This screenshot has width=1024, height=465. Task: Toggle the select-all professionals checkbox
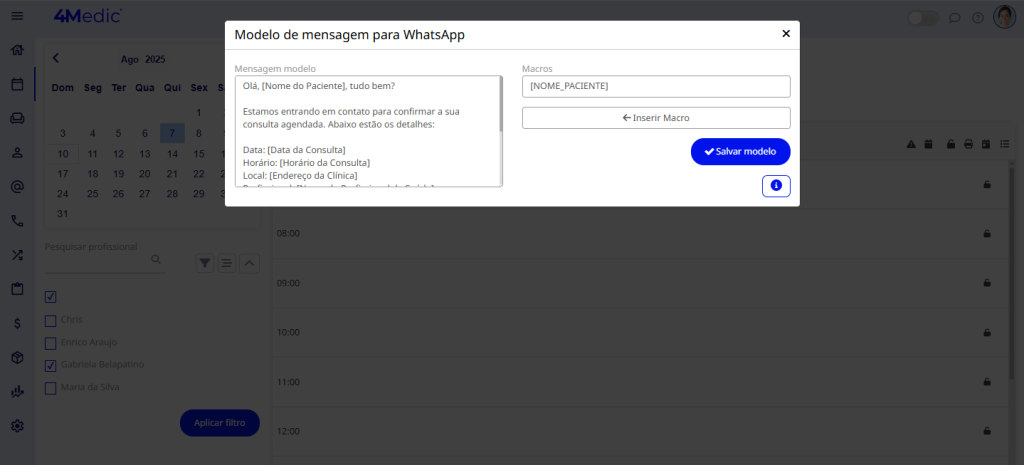point(50,297)
